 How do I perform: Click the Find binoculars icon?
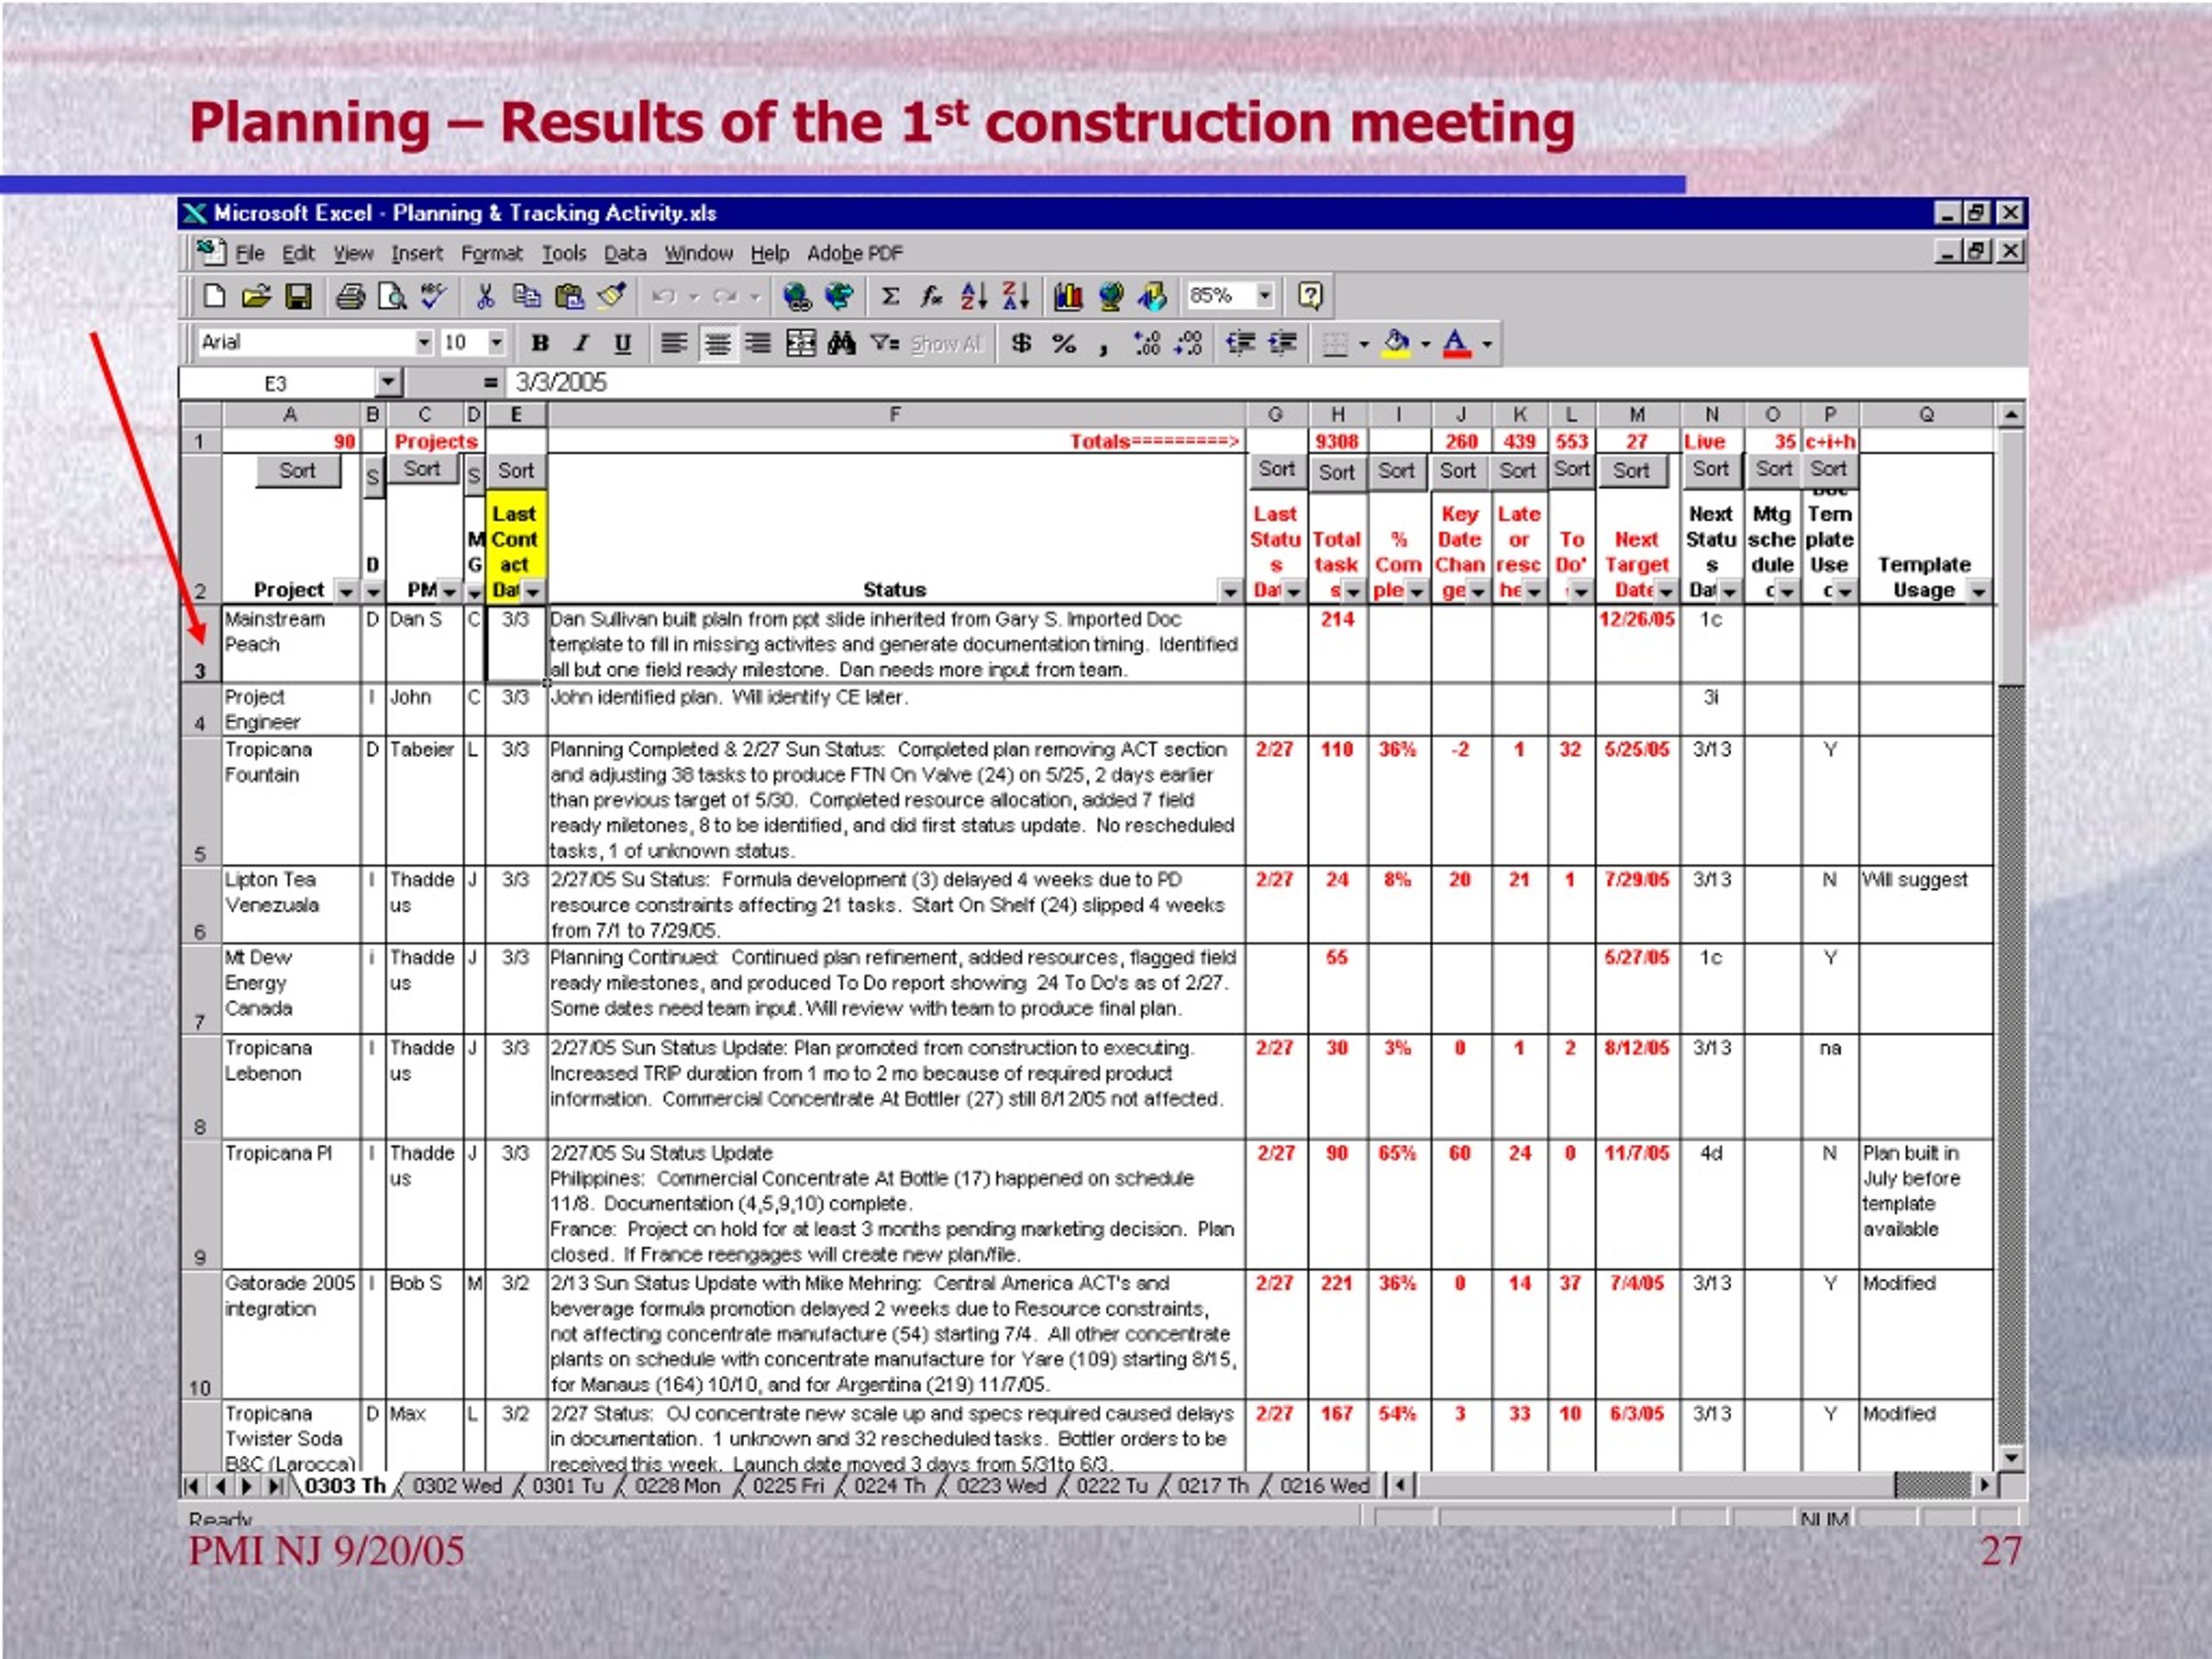[842, 344]
